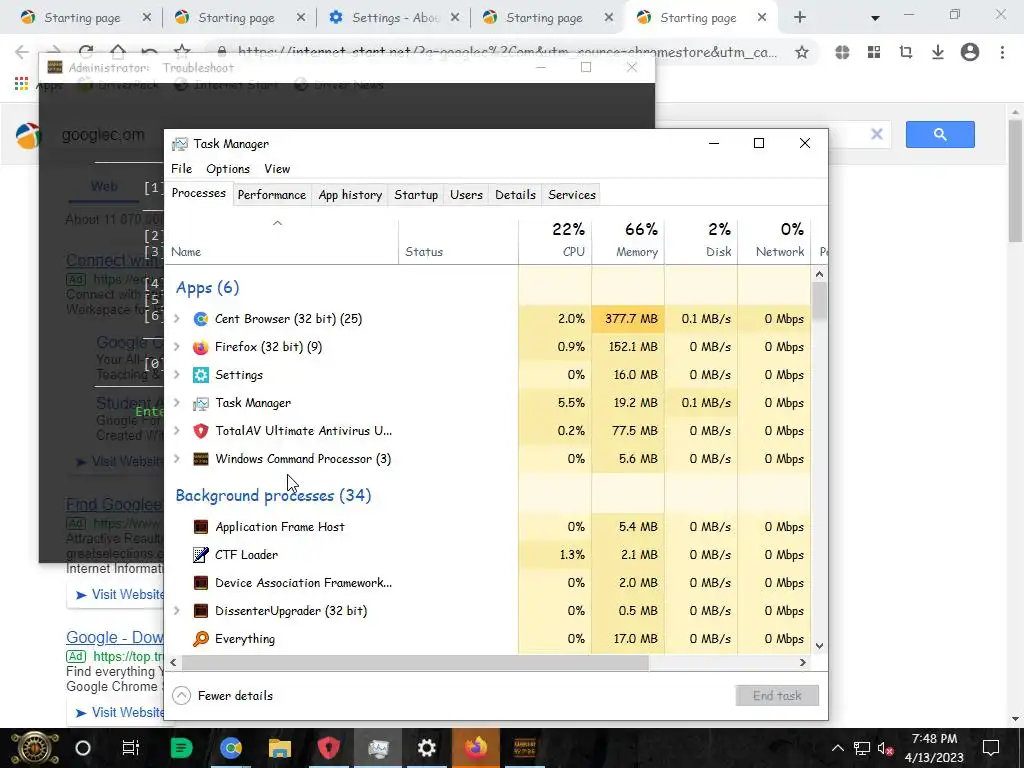
Task: Click the Task Manager process row icon
Action: pos(200,404)
